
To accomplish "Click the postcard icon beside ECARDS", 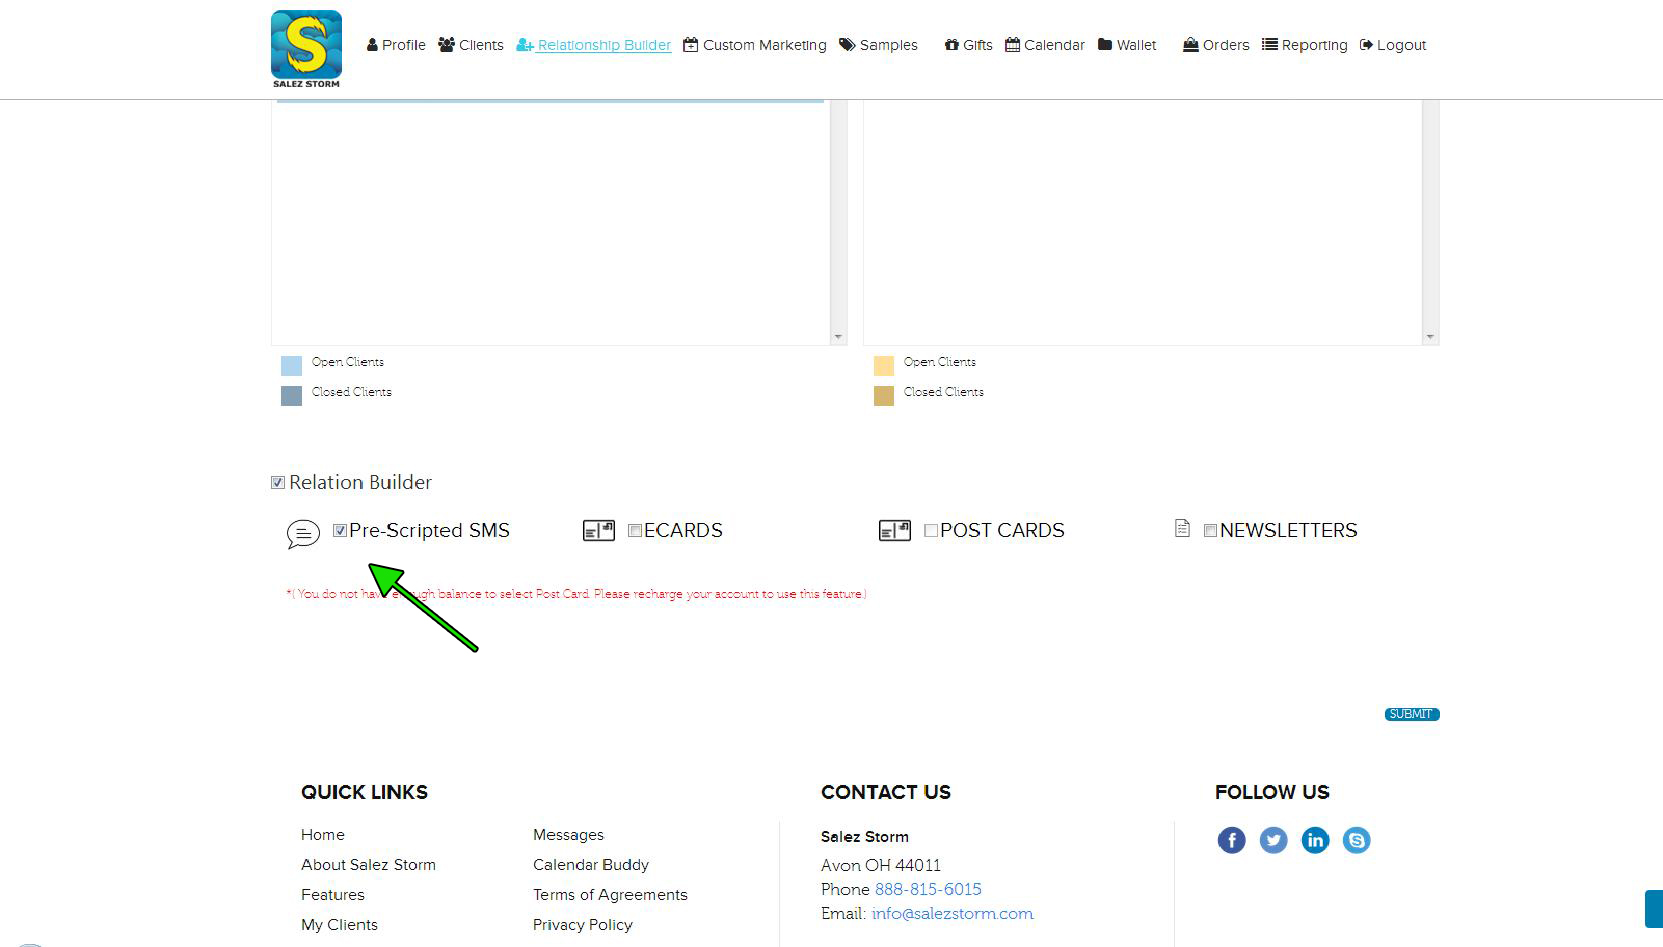I will tap(598, 531).
